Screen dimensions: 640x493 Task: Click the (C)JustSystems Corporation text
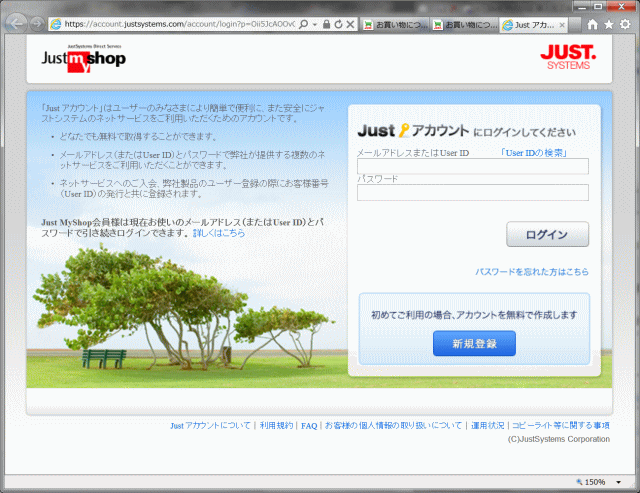(558, 439)
